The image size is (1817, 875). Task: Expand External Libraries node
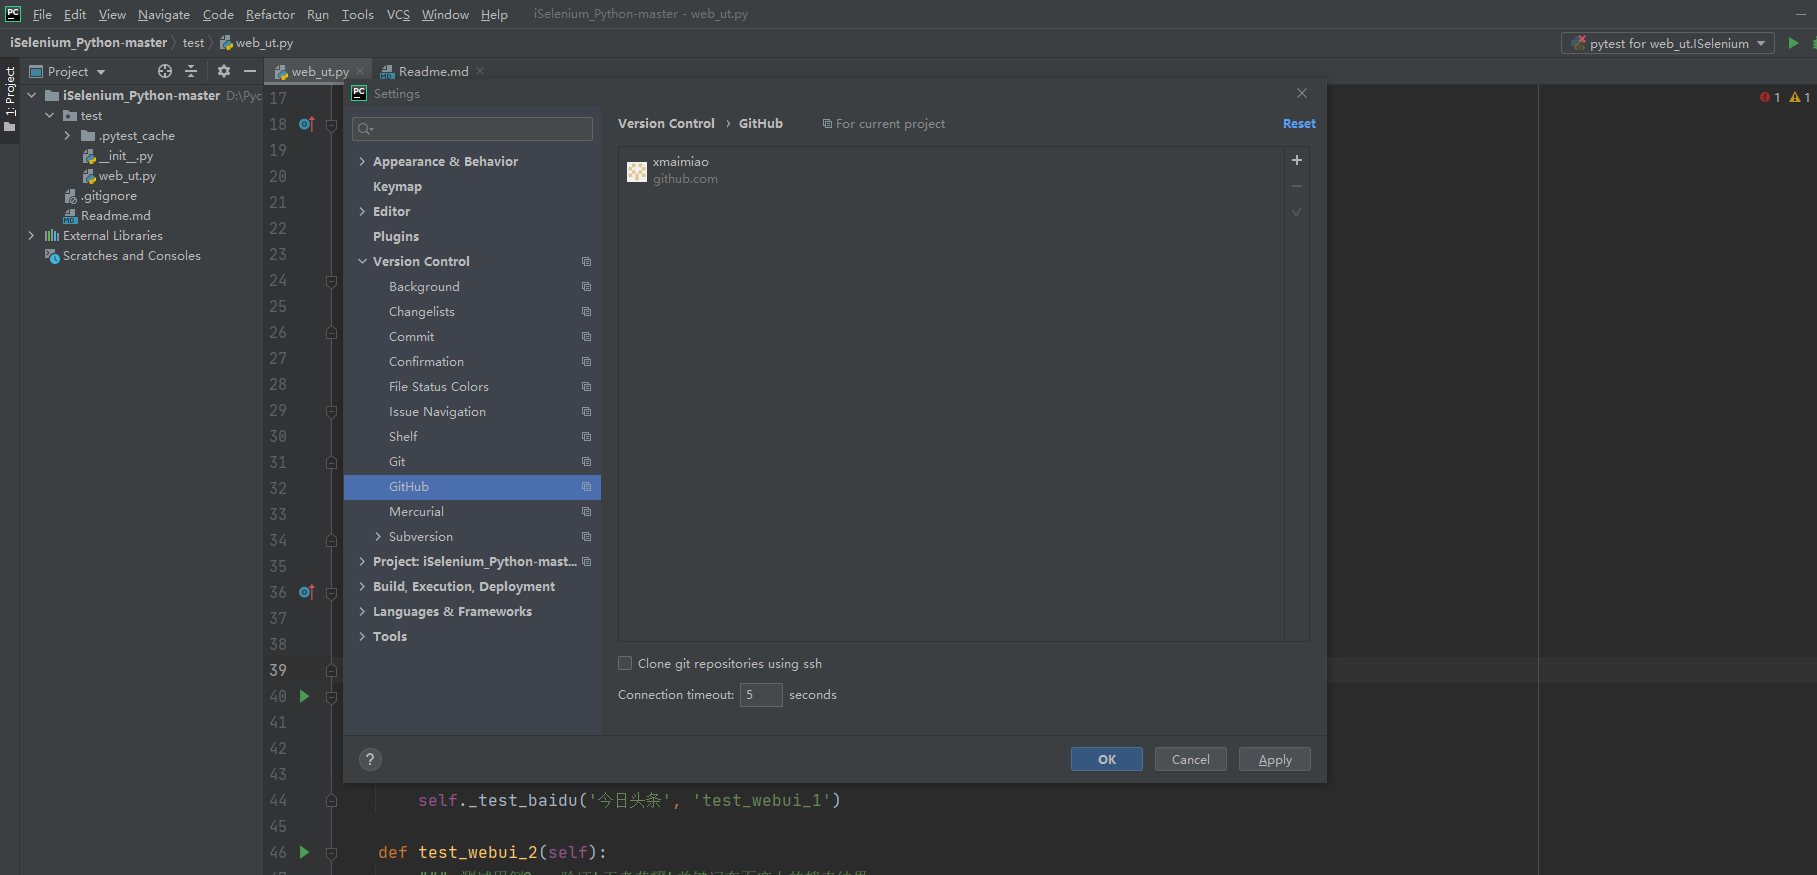31,236
